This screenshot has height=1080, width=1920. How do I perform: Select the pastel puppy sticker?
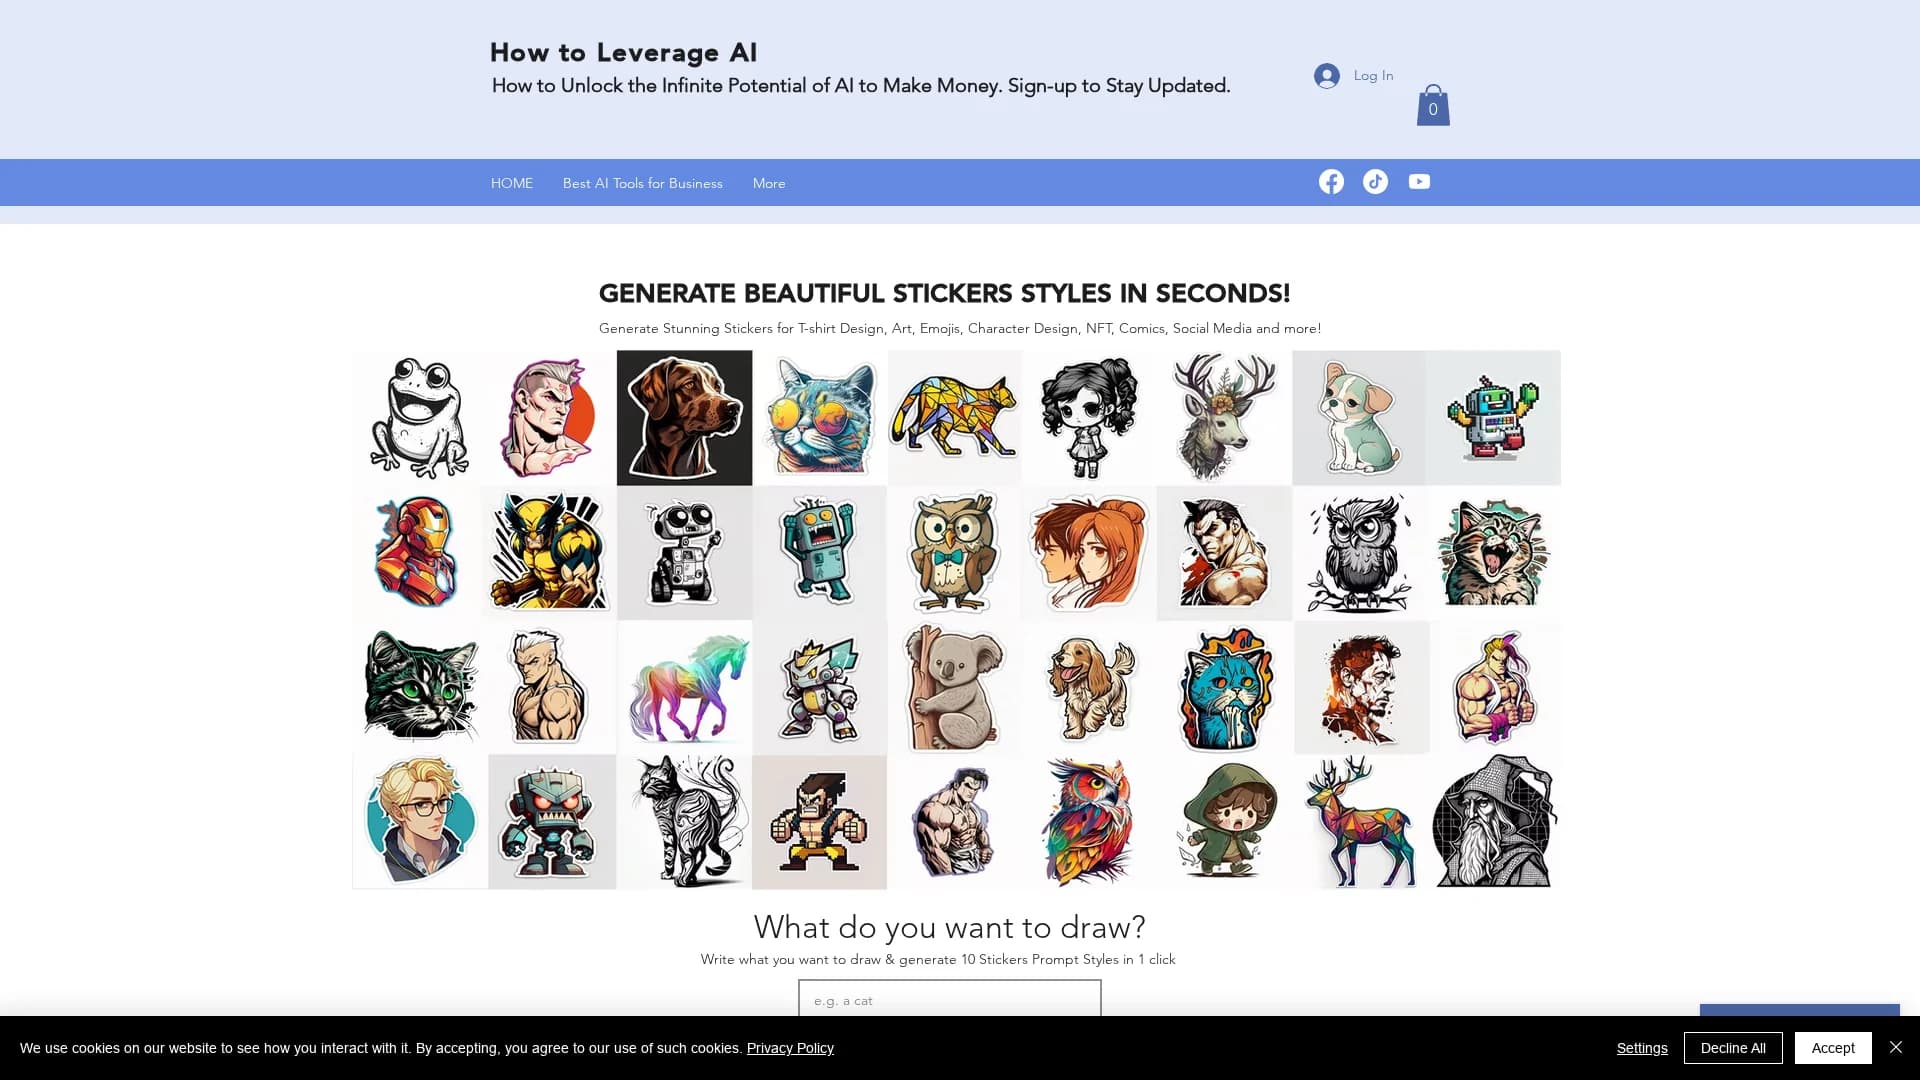coord(1359,418)
